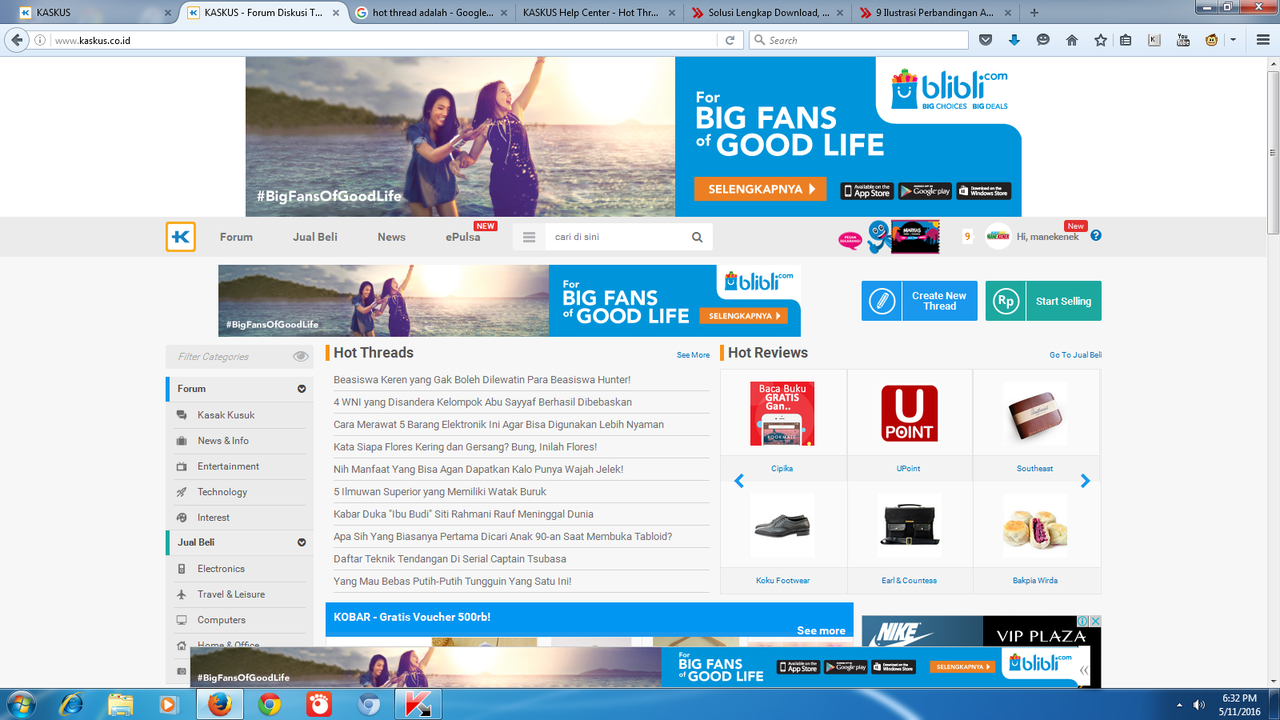Open Windows Explorer folder in taskbar
The image size is (1280, 720).
pyautogui.click(x=120, y=704)
